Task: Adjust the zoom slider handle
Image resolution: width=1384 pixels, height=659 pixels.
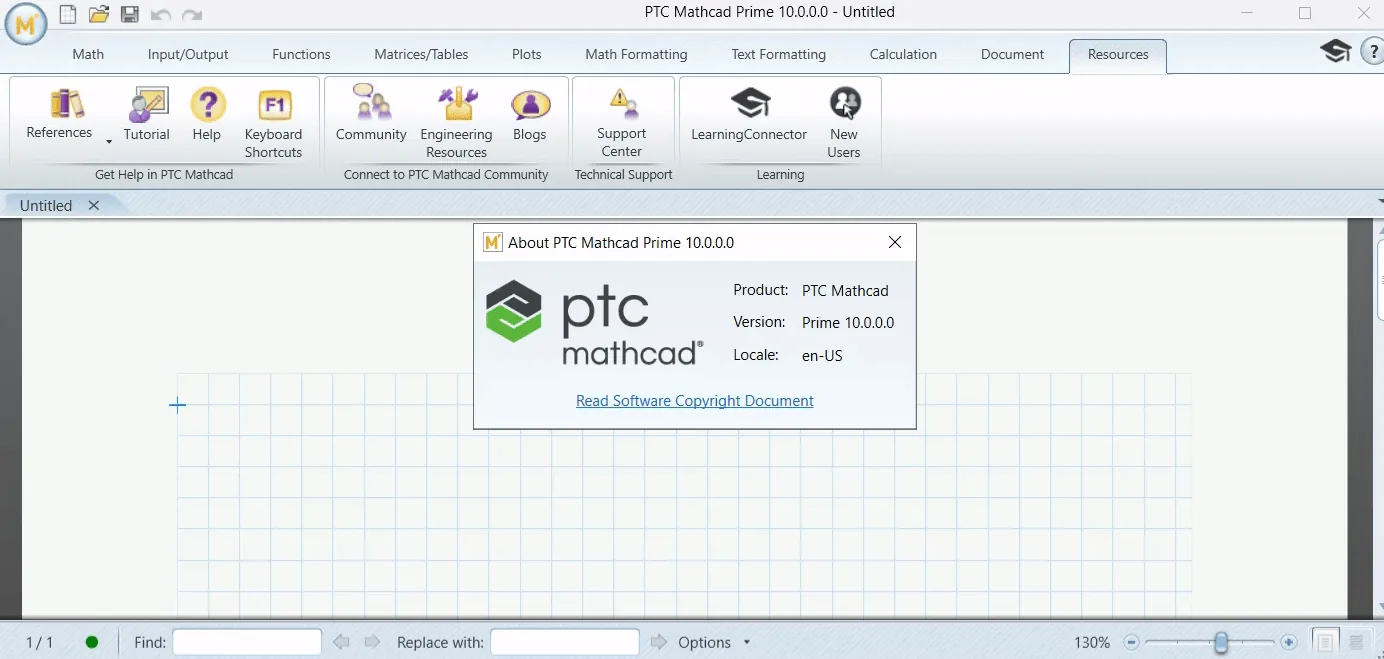Action: [x=1221, y=642]
